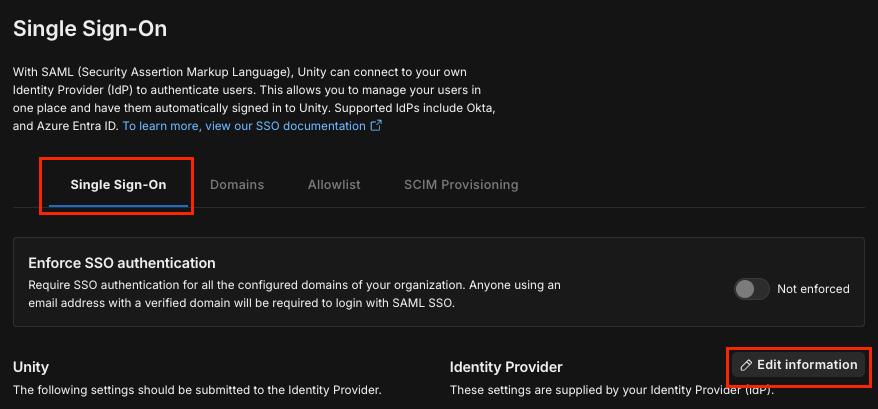
Task: Click the Identity Provider section heading
Action: point(506,367)
